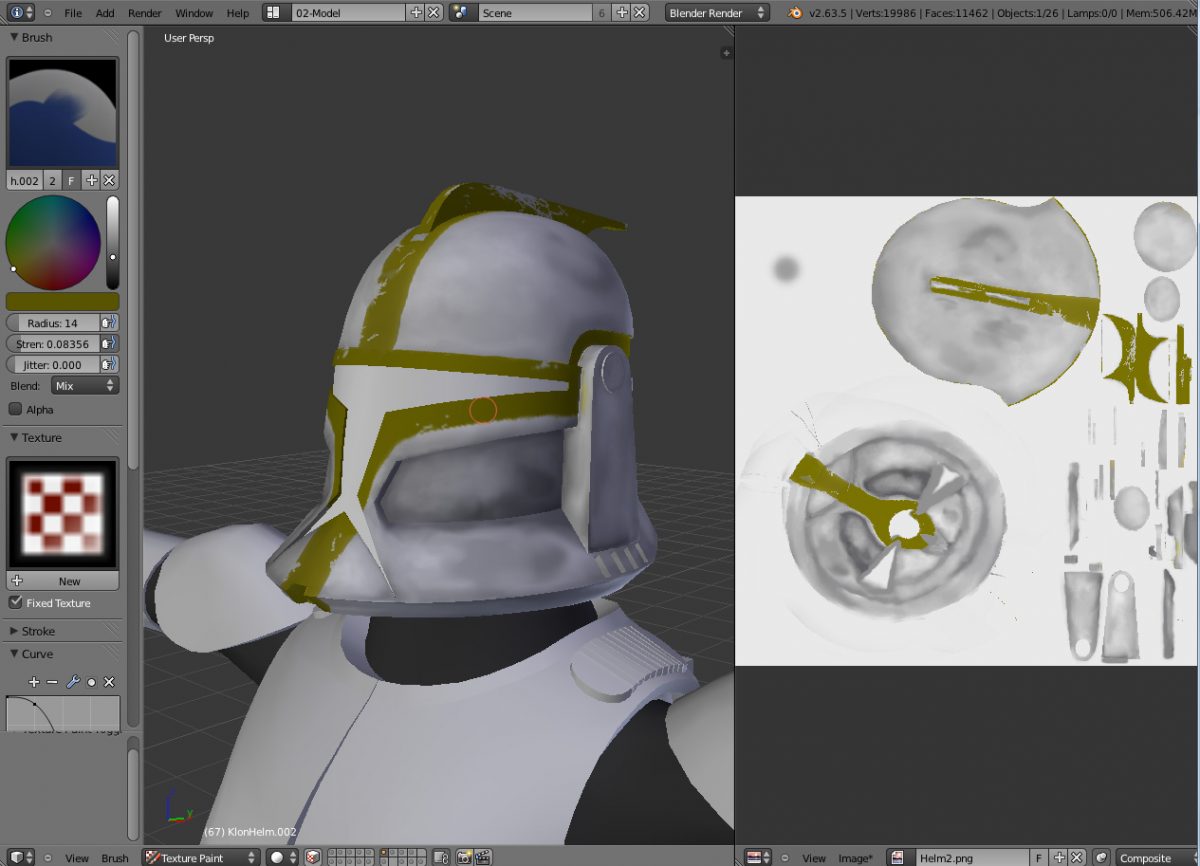The width and height of the screenshot is (1200, 866).
Task: Click the Helm2.png image name field
Action: tap(973, 857)
